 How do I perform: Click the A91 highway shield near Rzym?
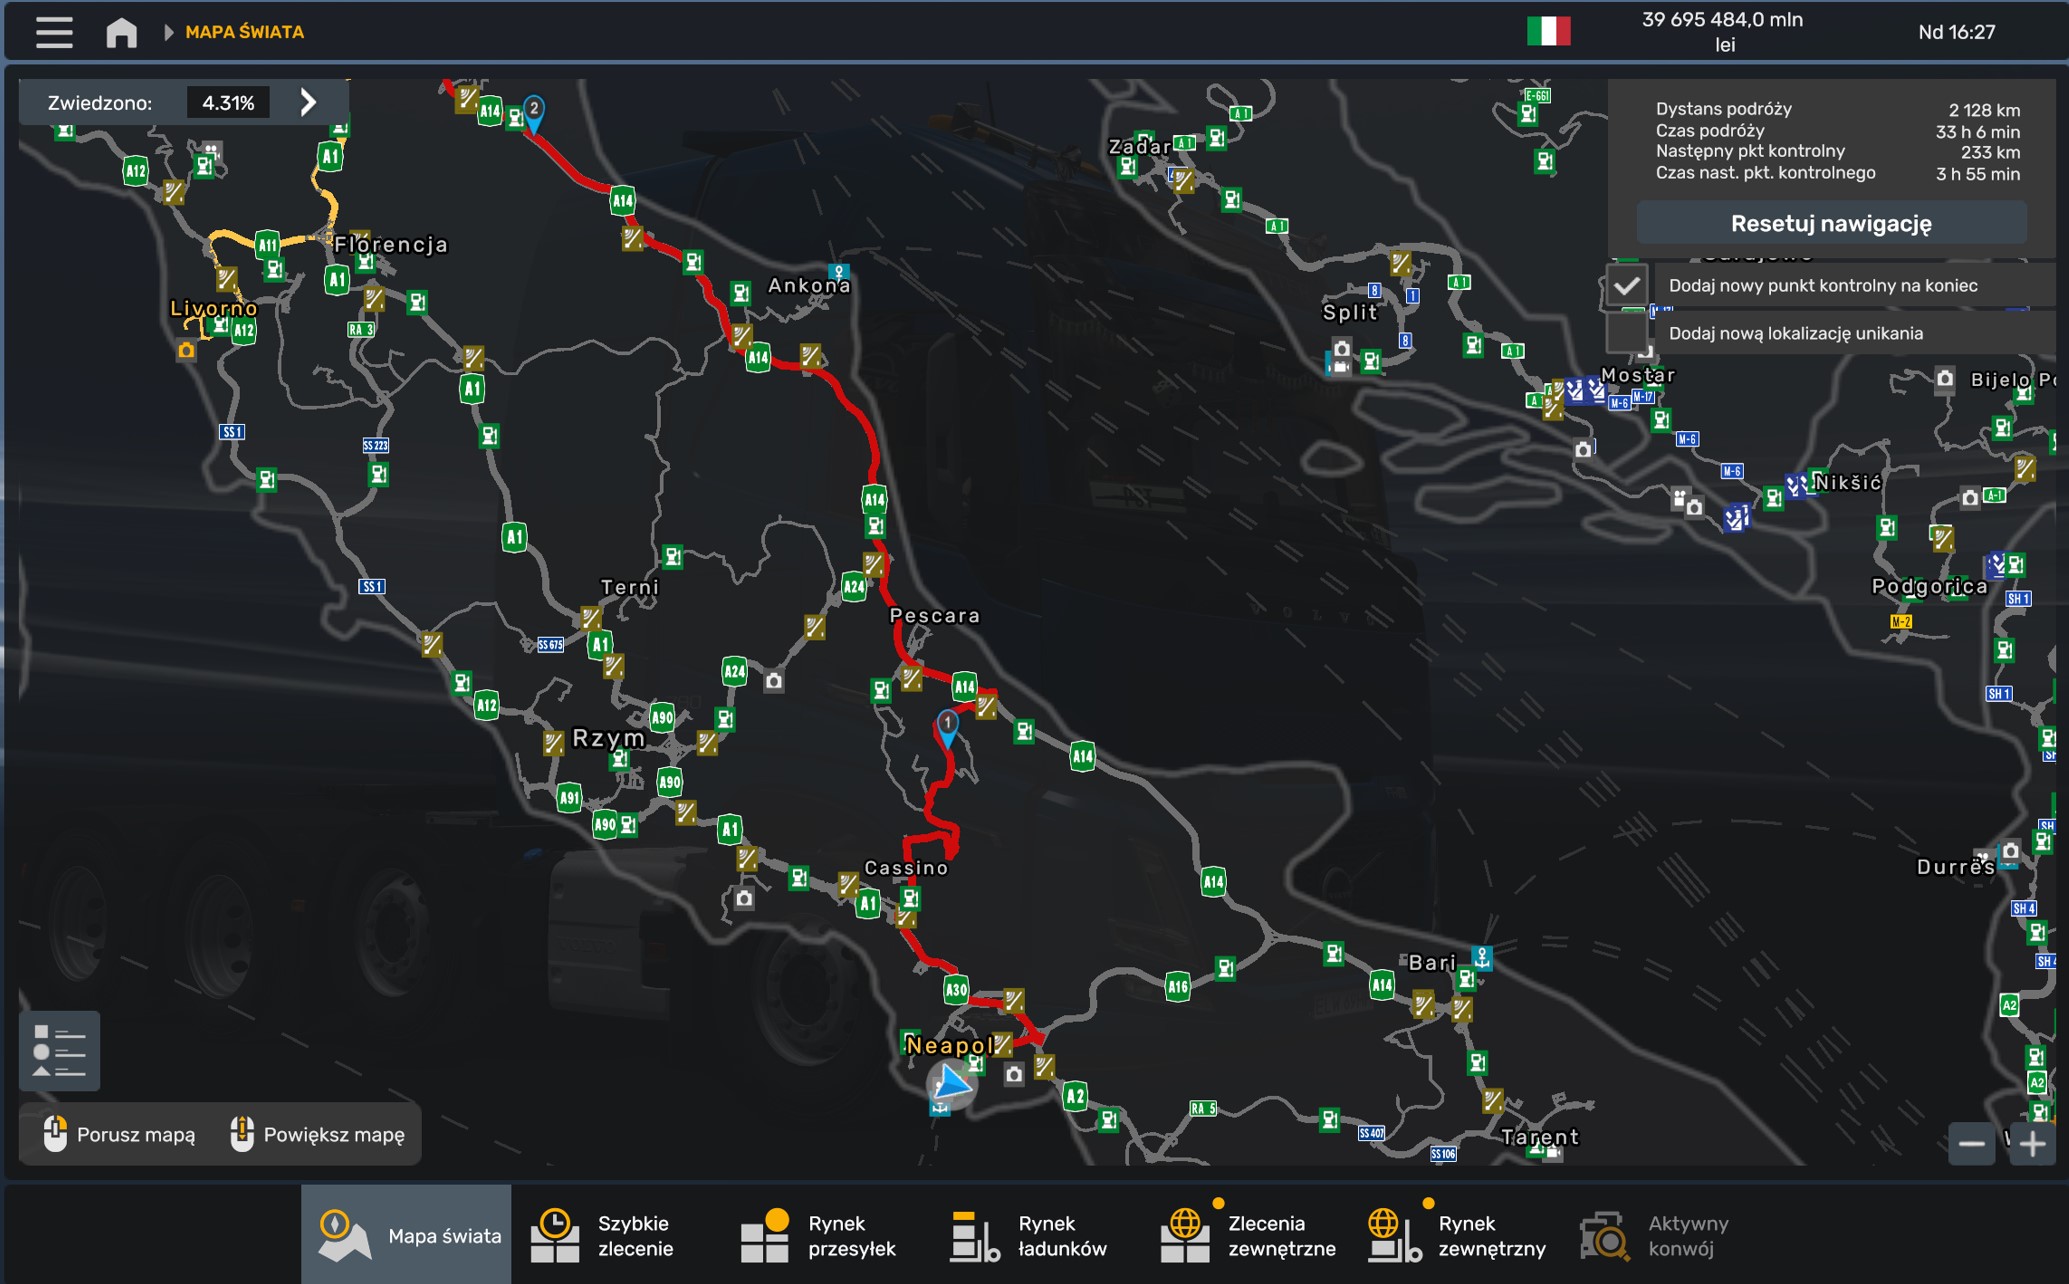[569, 797]
